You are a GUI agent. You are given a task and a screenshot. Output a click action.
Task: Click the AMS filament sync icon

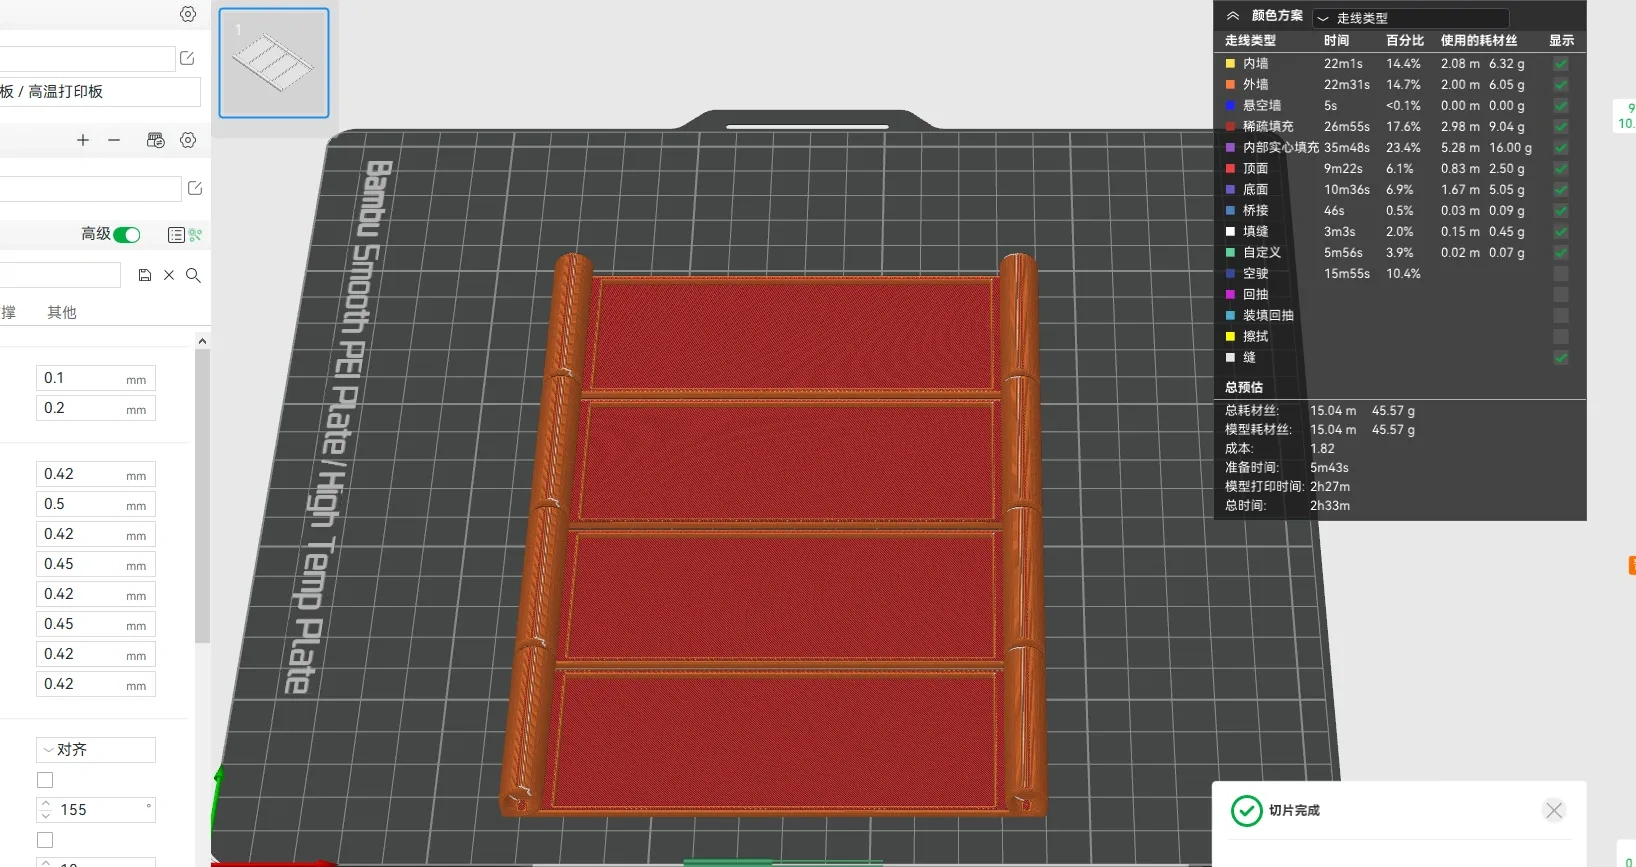pos(155,140)
